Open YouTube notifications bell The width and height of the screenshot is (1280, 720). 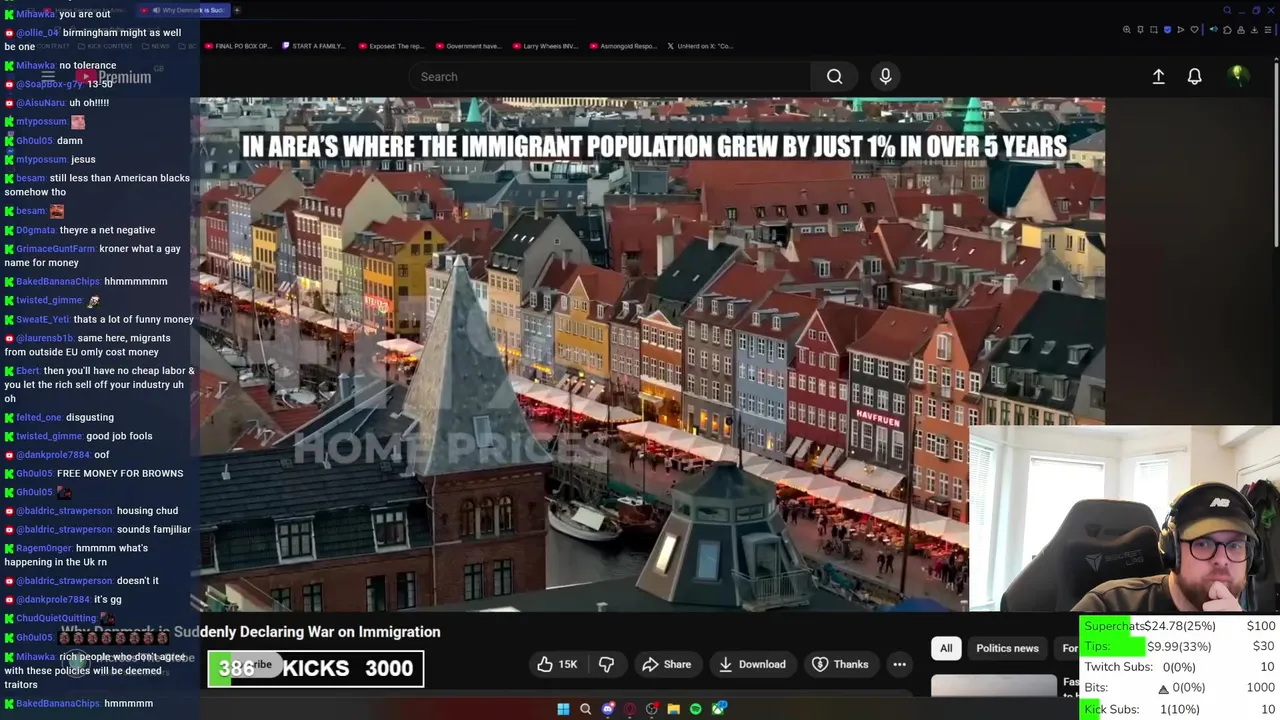tap(1194, 77)
